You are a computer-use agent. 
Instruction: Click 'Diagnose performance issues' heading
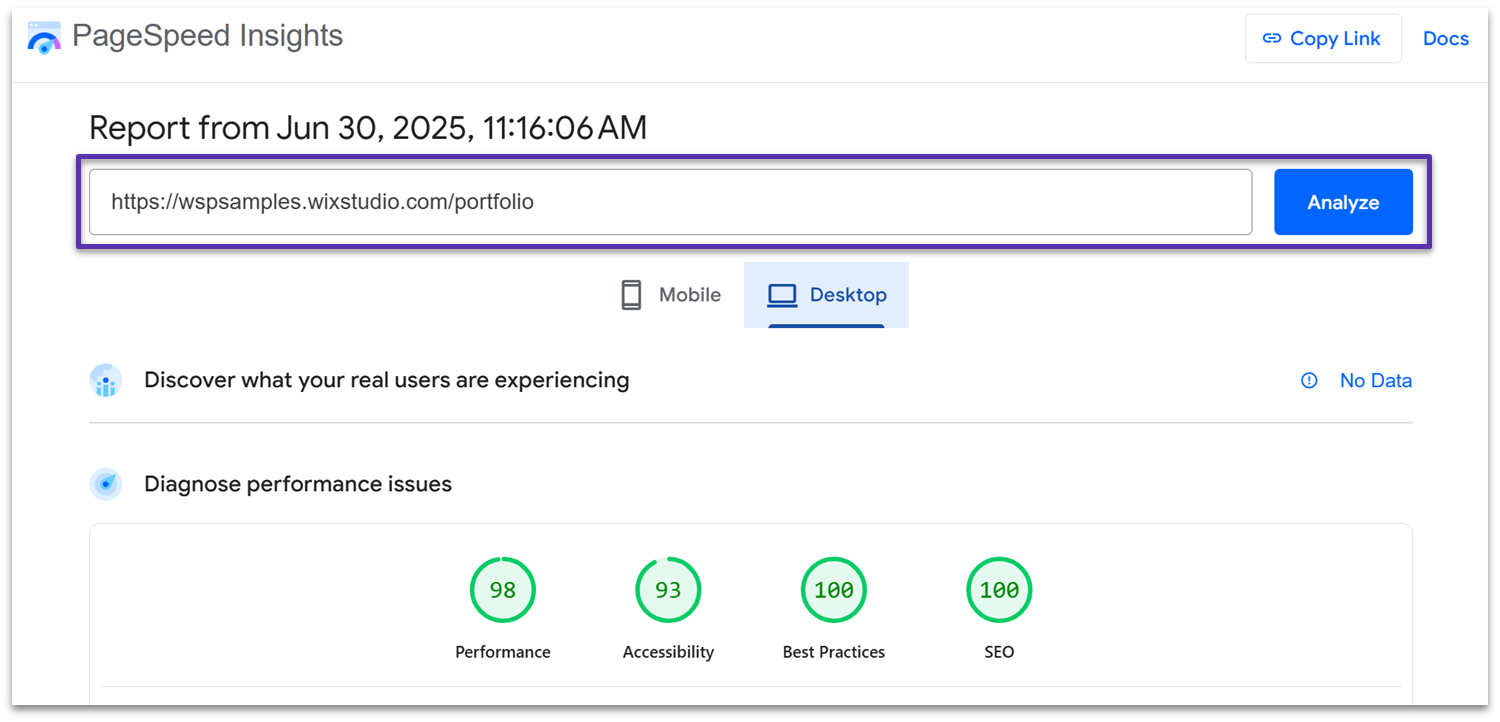pos(298,484)
